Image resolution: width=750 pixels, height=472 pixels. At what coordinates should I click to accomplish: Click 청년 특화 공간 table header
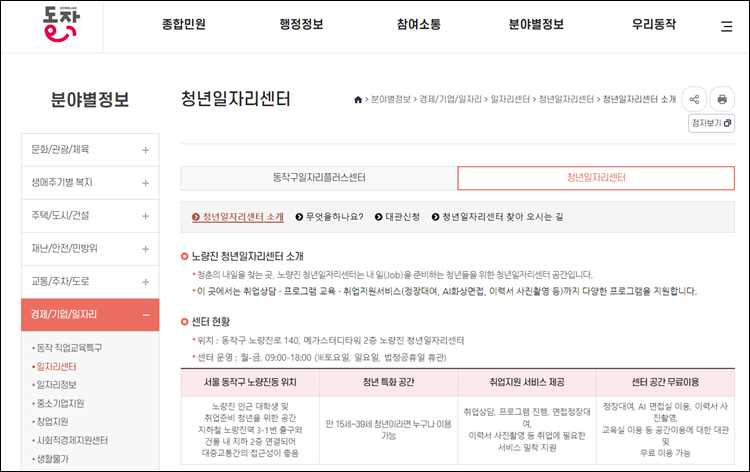(388, 383)
